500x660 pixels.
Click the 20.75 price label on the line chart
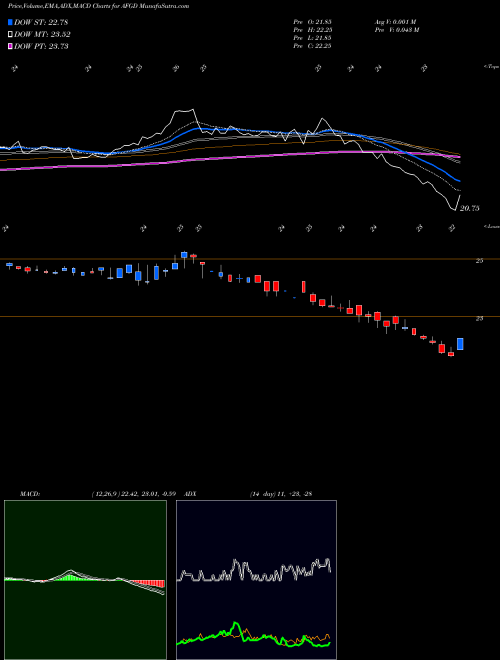[469, 208]
